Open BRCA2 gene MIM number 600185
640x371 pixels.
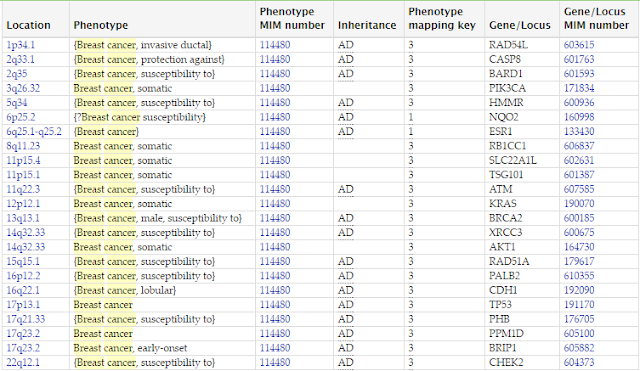(579, 218)
